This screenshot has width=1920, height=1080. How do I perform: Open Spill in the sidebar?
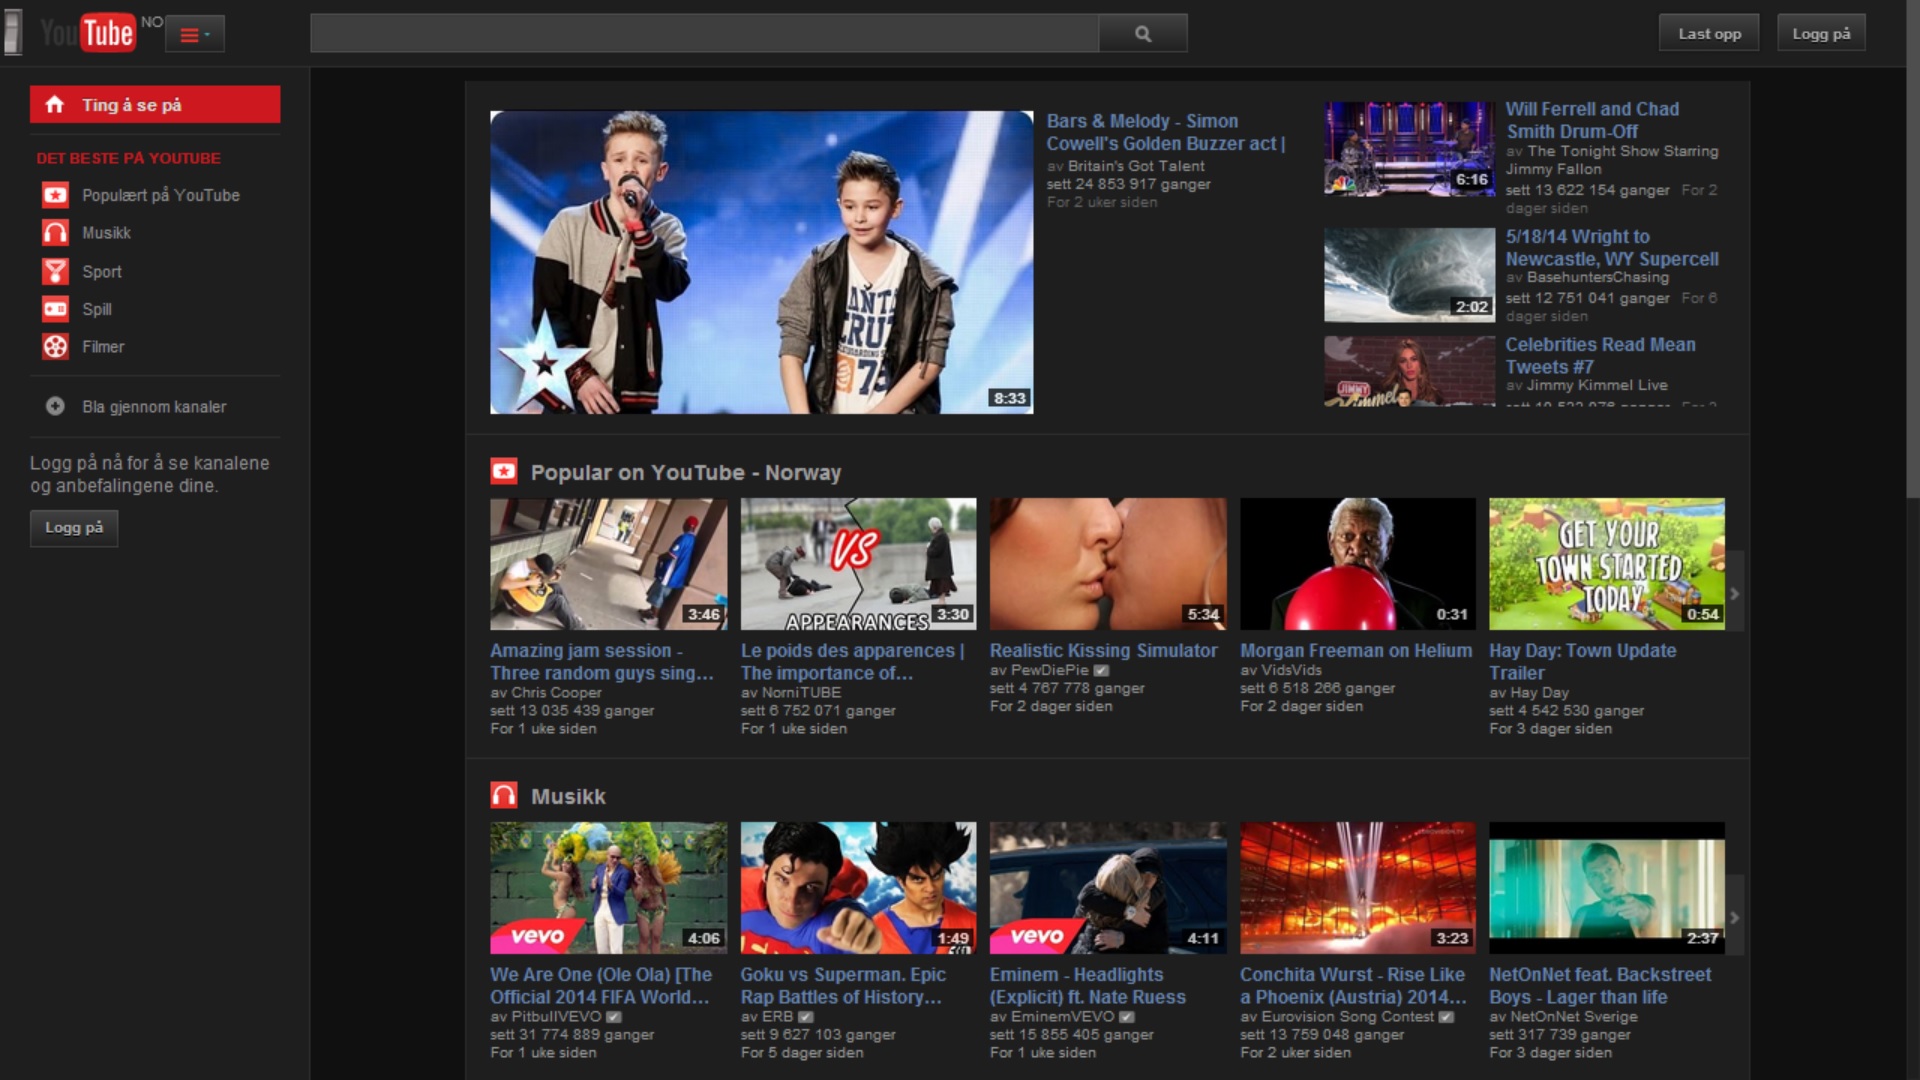pos(97,309)
